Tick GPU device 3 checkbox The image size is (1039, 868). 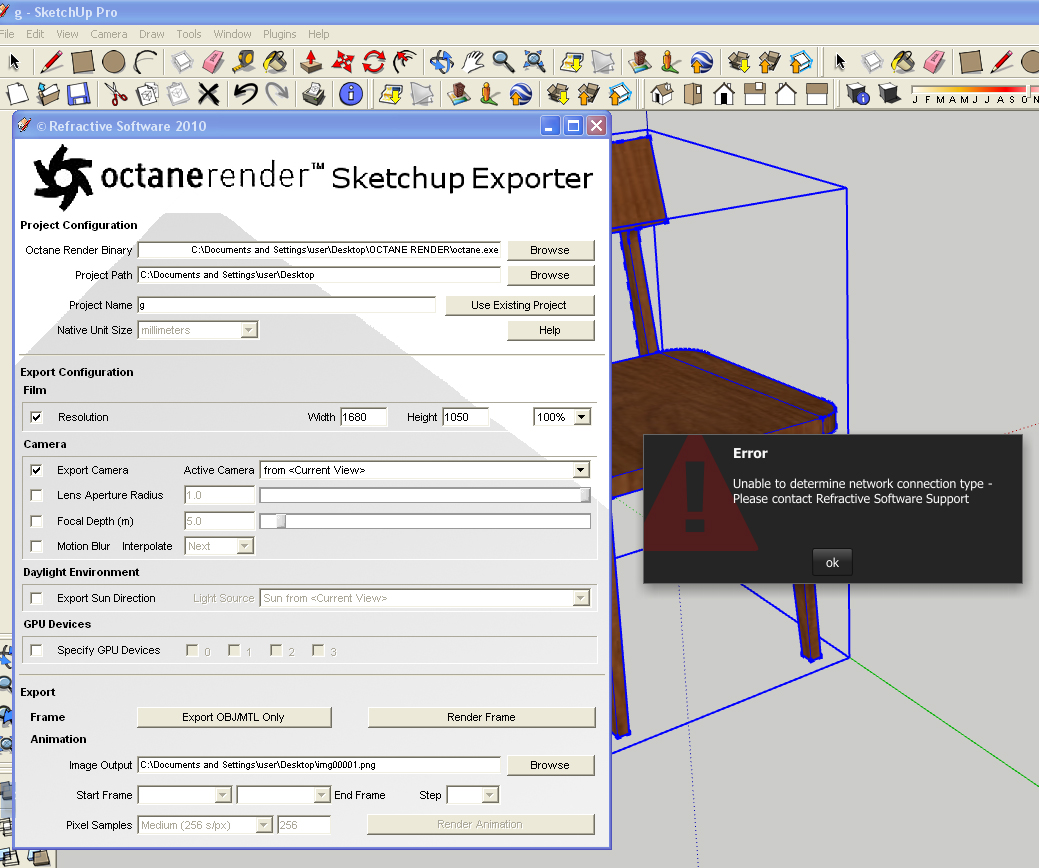tap(318, 650)
